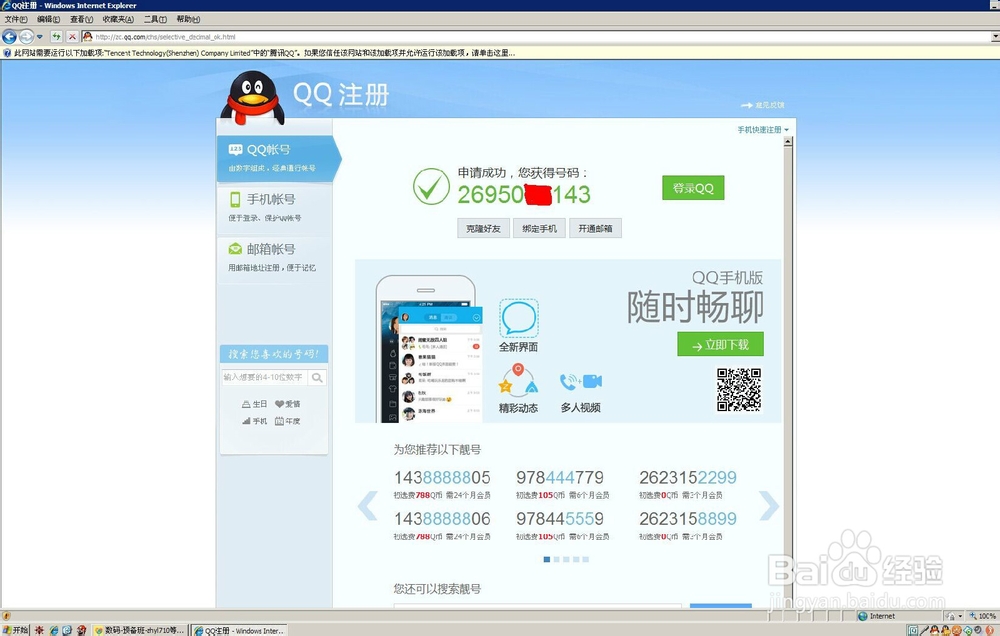
Task: Click the Windows 开始 Start button
Action: pyautogui.click(x=15, y=630)
